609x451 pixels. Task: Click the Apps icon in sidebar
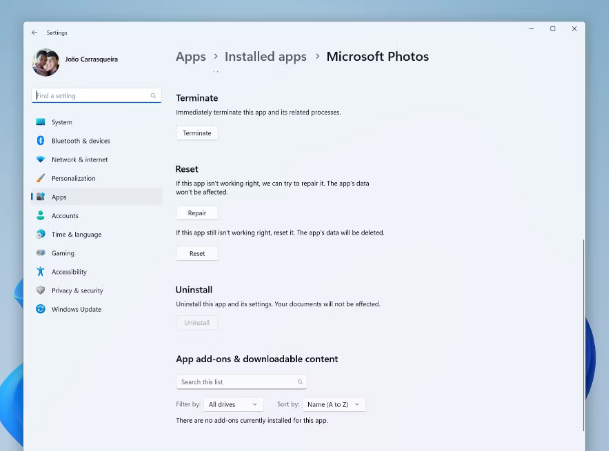[x=40, y=197]
